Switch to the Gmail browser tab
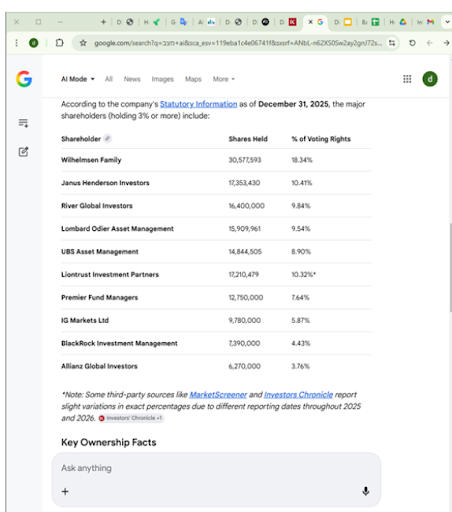452x512 pixels. click(430, 22)
